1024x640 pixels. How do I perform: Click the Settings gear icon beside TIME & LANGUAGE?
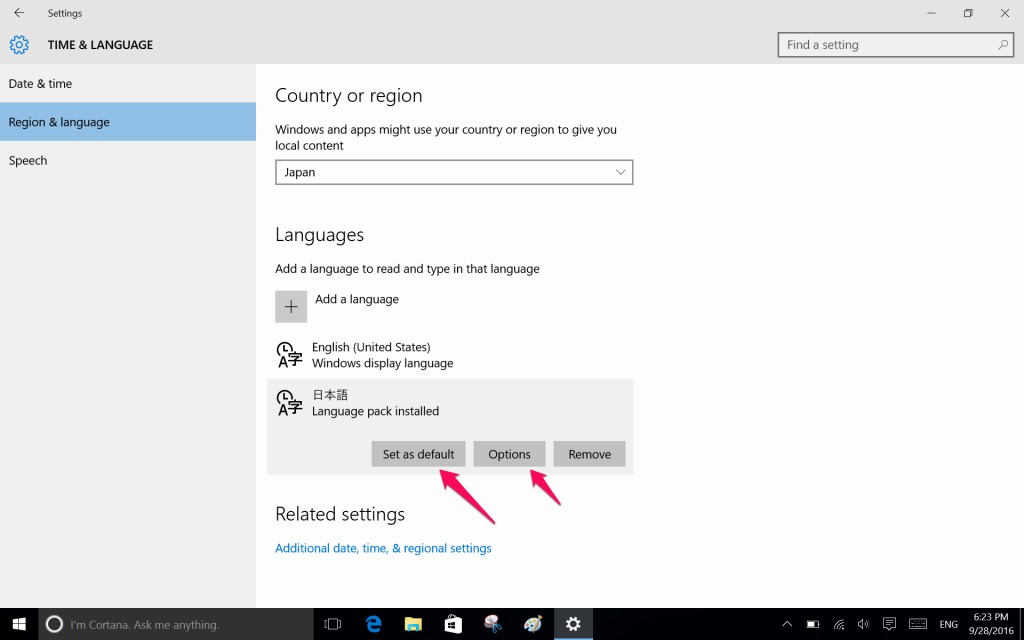[19, 44]
